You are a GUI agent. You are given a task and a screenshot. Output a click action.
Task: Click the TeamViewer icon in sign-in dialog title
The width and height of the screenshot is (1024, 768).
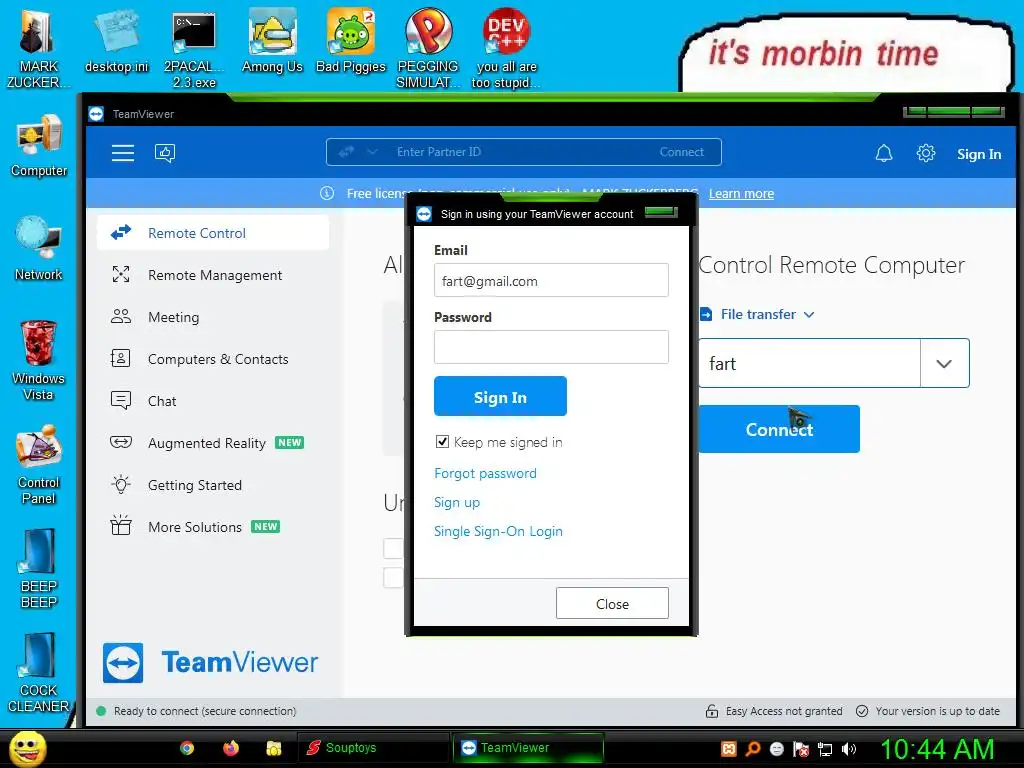424,214
